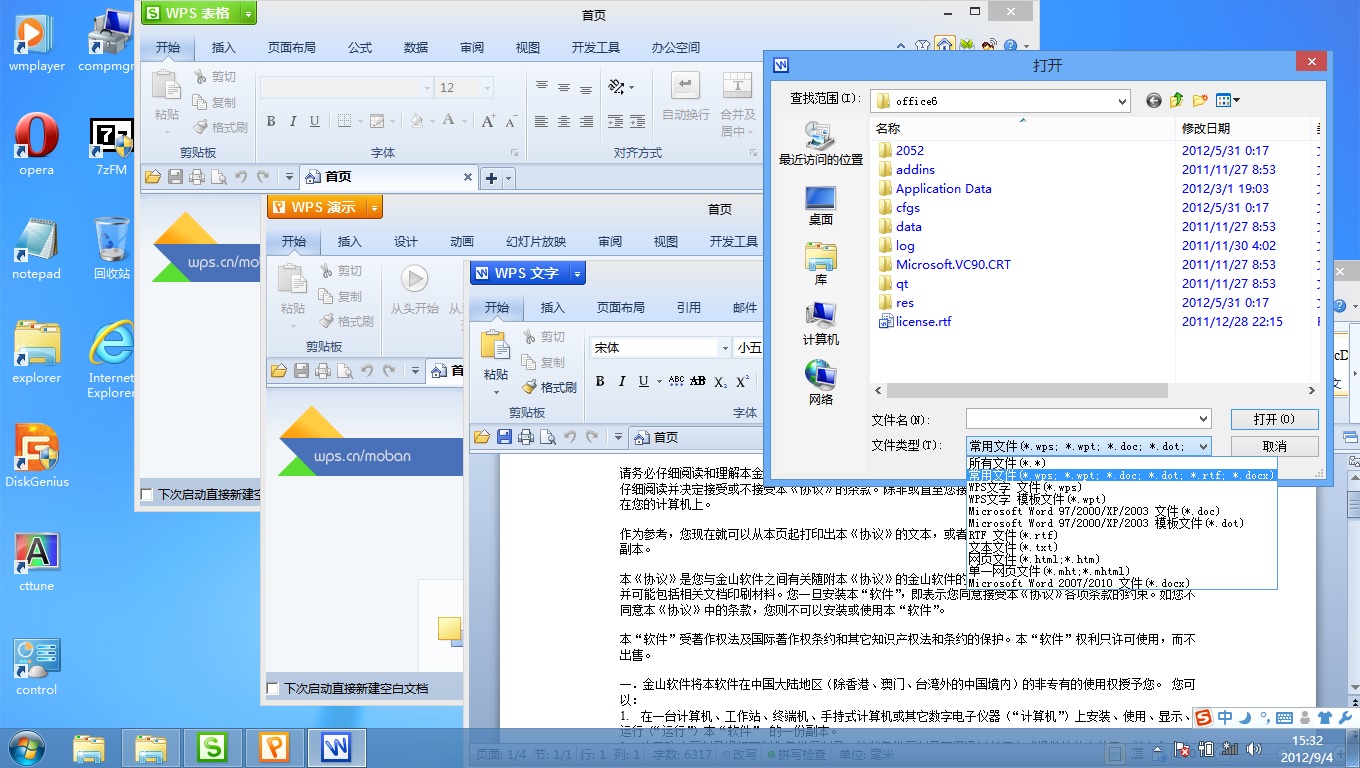Toggle 下次启动直接新建 checkbox in WPS 表格

coord(147,495)
